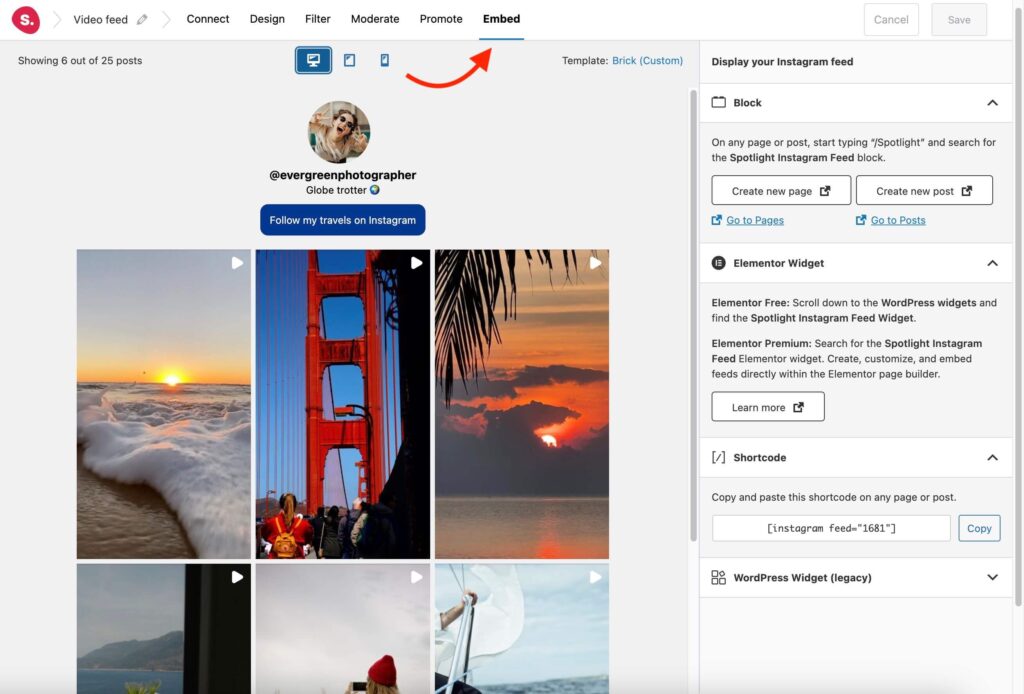Select the tablet preview icon
The width and height of the screenshot is (1024, 694).
pos(349,60)
